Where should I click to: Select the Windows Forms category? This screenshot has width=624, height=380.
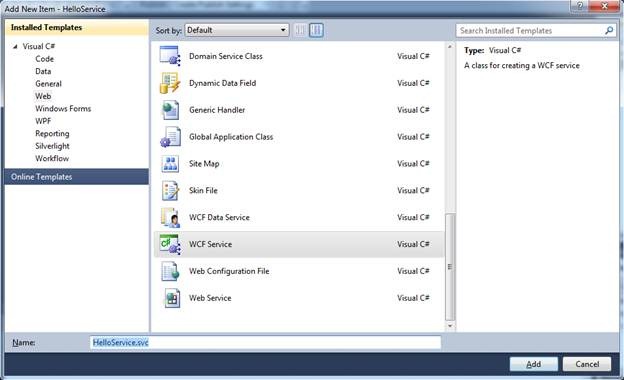63,109
